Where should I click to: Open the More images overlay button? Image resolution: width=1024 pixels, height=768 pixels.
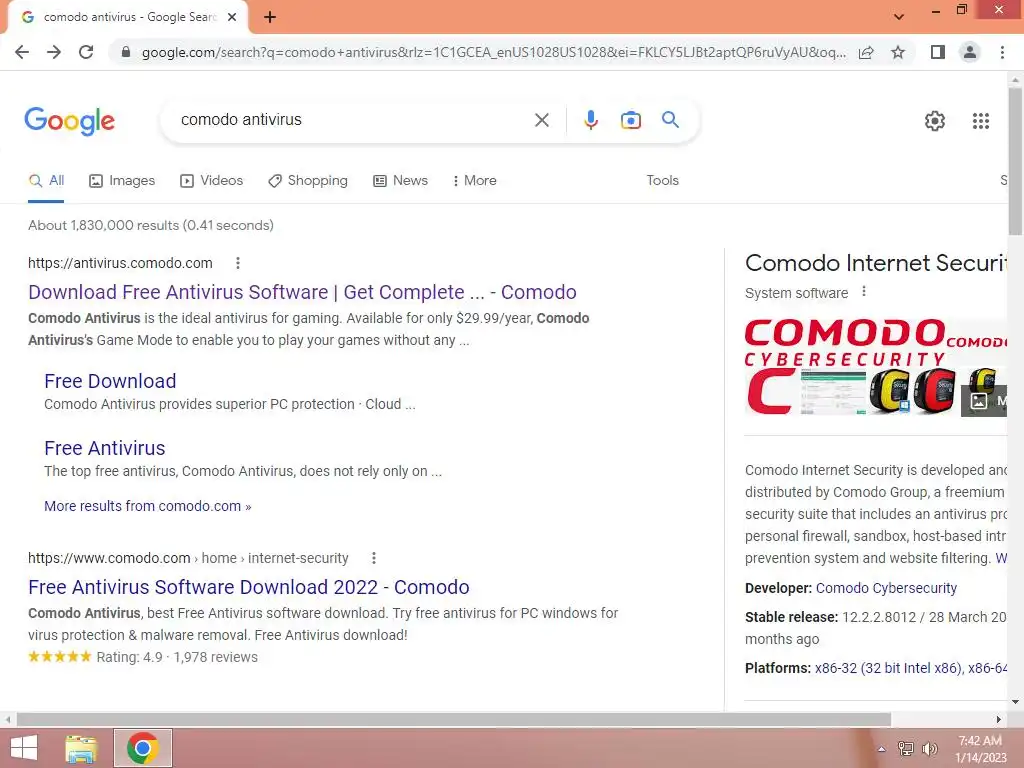(x=984, y=401)
